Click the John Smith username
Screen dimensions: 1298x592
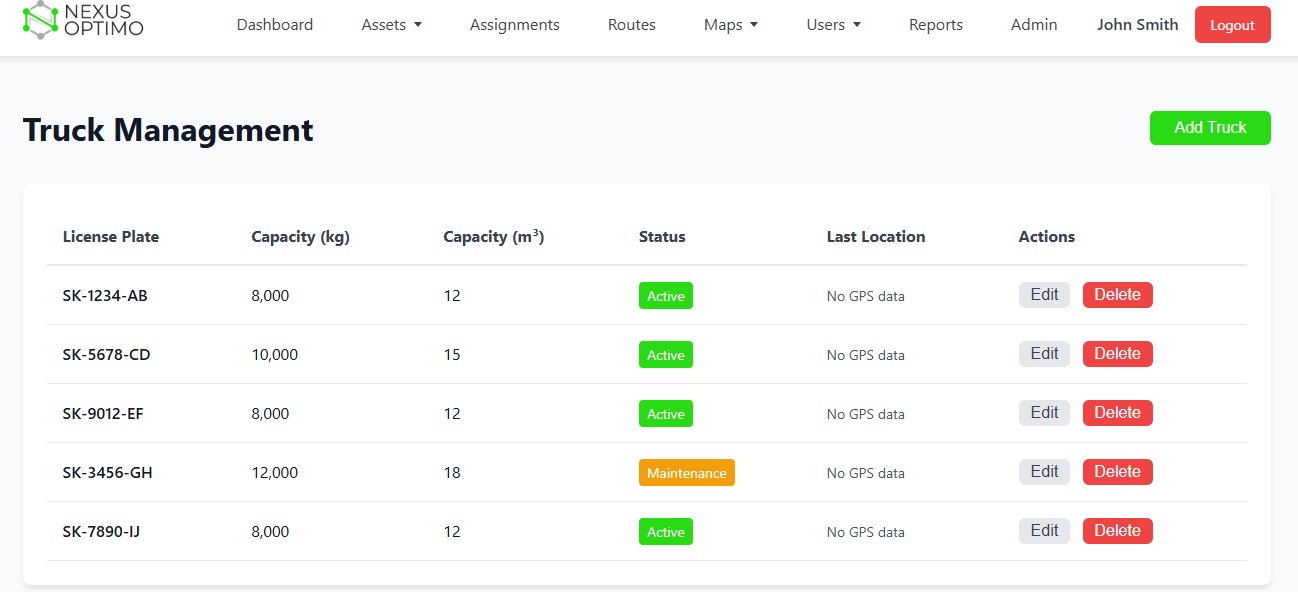1138,25
